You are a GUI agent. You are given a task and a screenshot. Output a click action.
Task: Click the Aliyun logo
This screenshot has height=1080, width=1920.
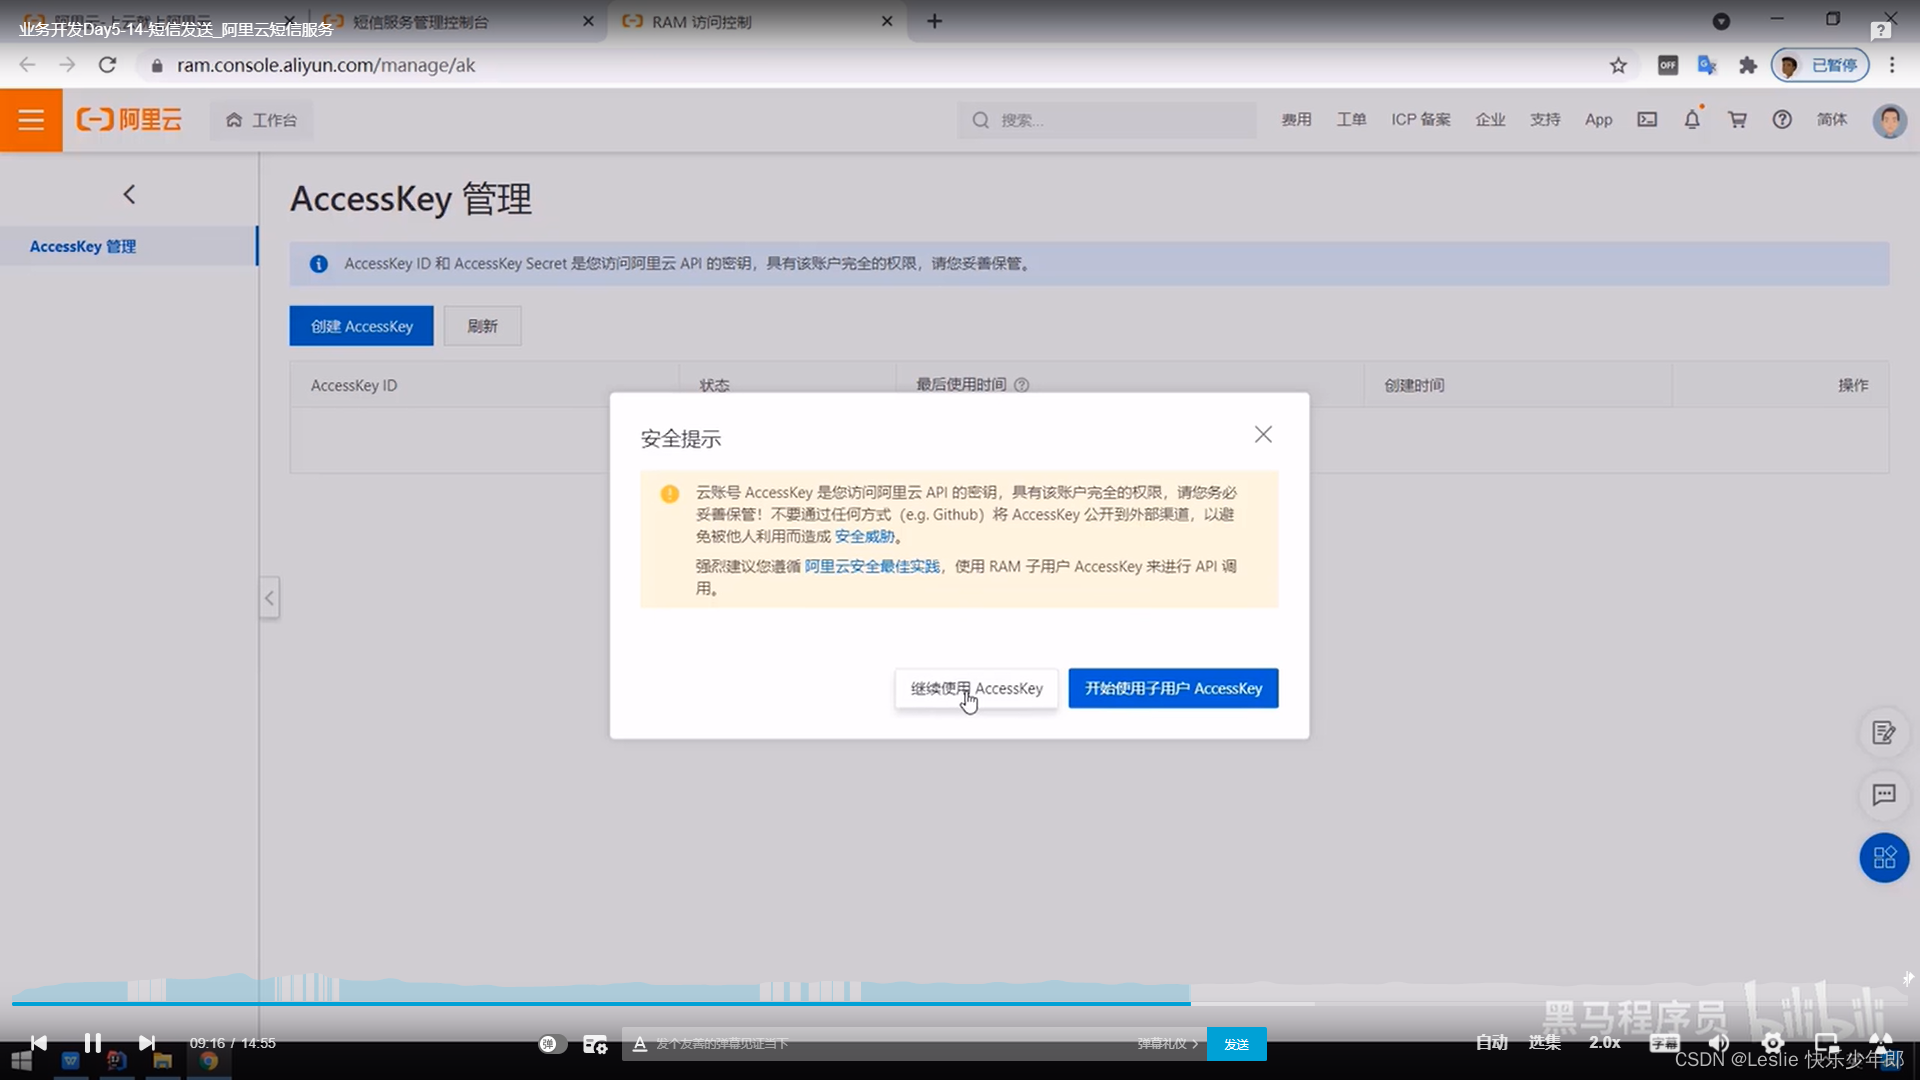coord(129,120)
